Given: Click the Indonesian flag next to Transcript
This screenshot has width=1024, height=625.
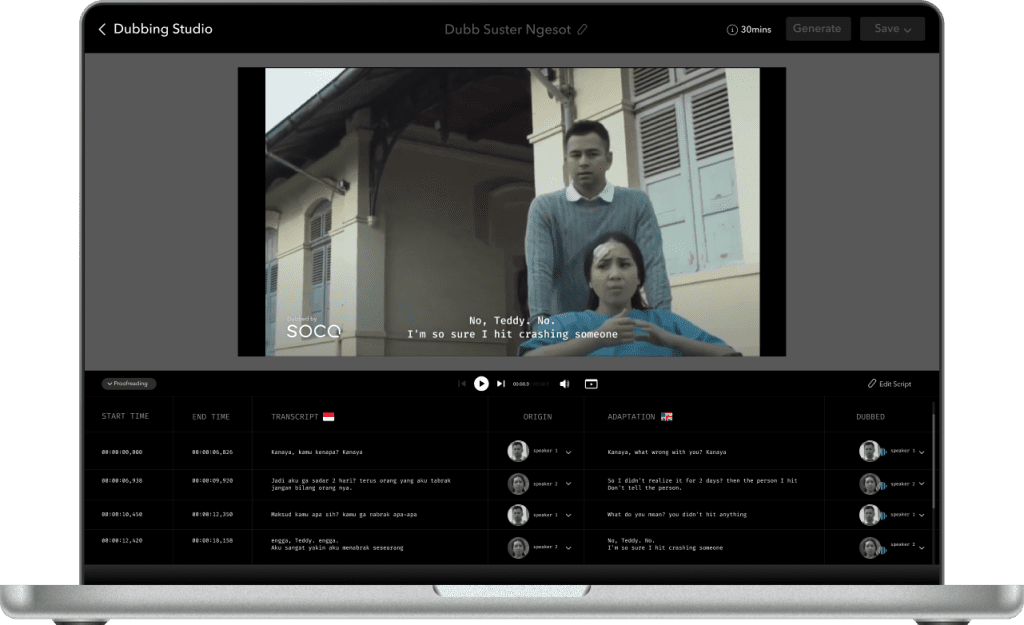Looking at the screenshot, I should tap(328, 416).
